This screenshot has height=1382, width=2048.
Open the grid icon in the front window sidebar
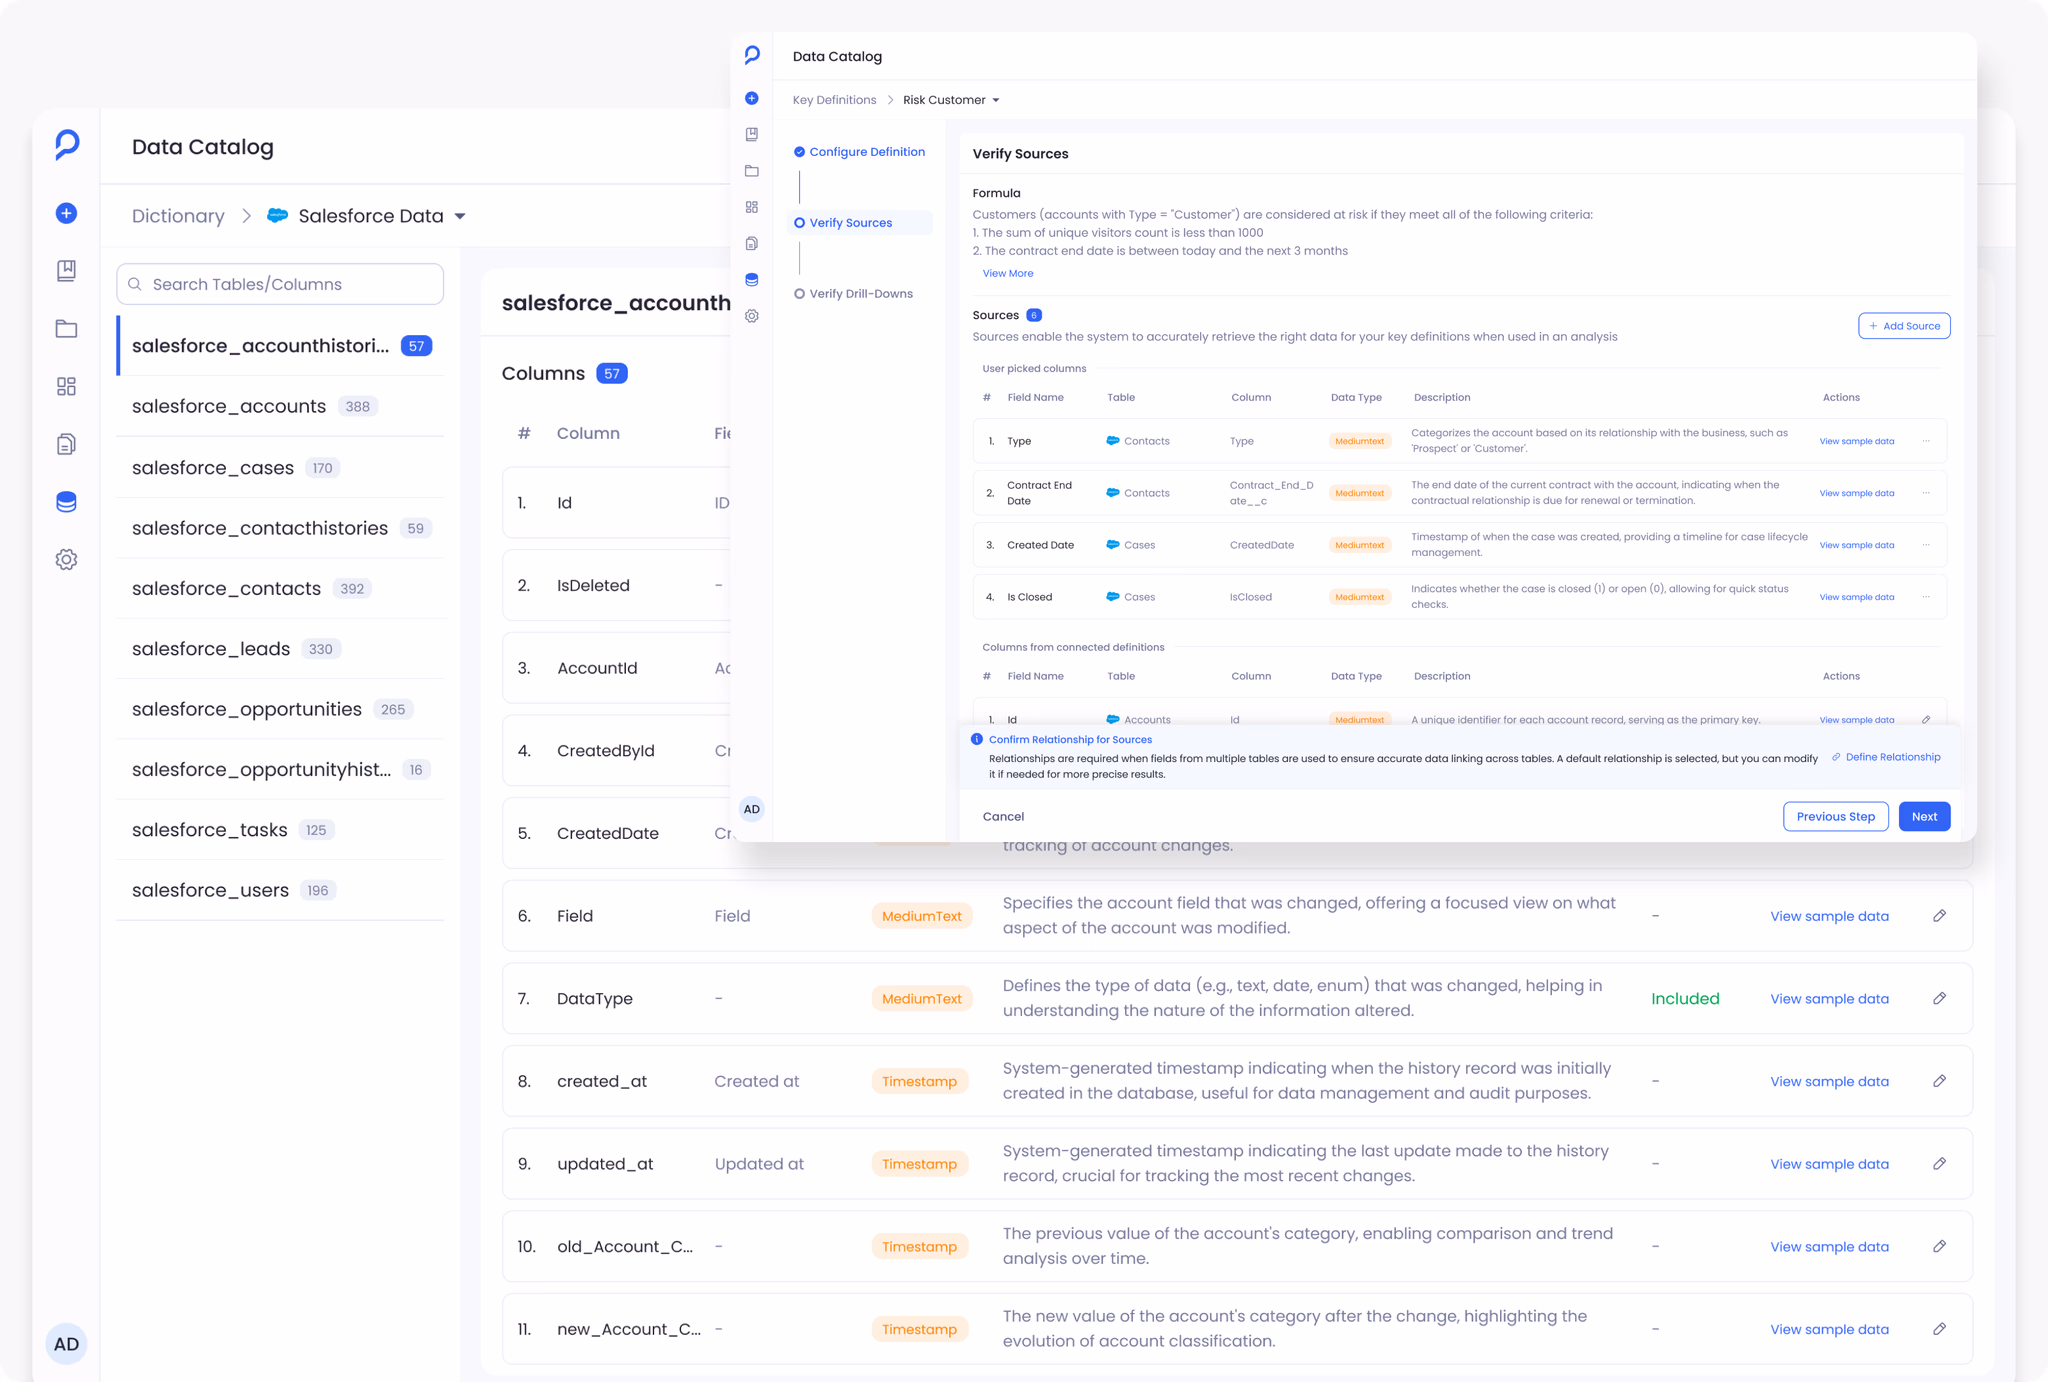click(752, 207)
